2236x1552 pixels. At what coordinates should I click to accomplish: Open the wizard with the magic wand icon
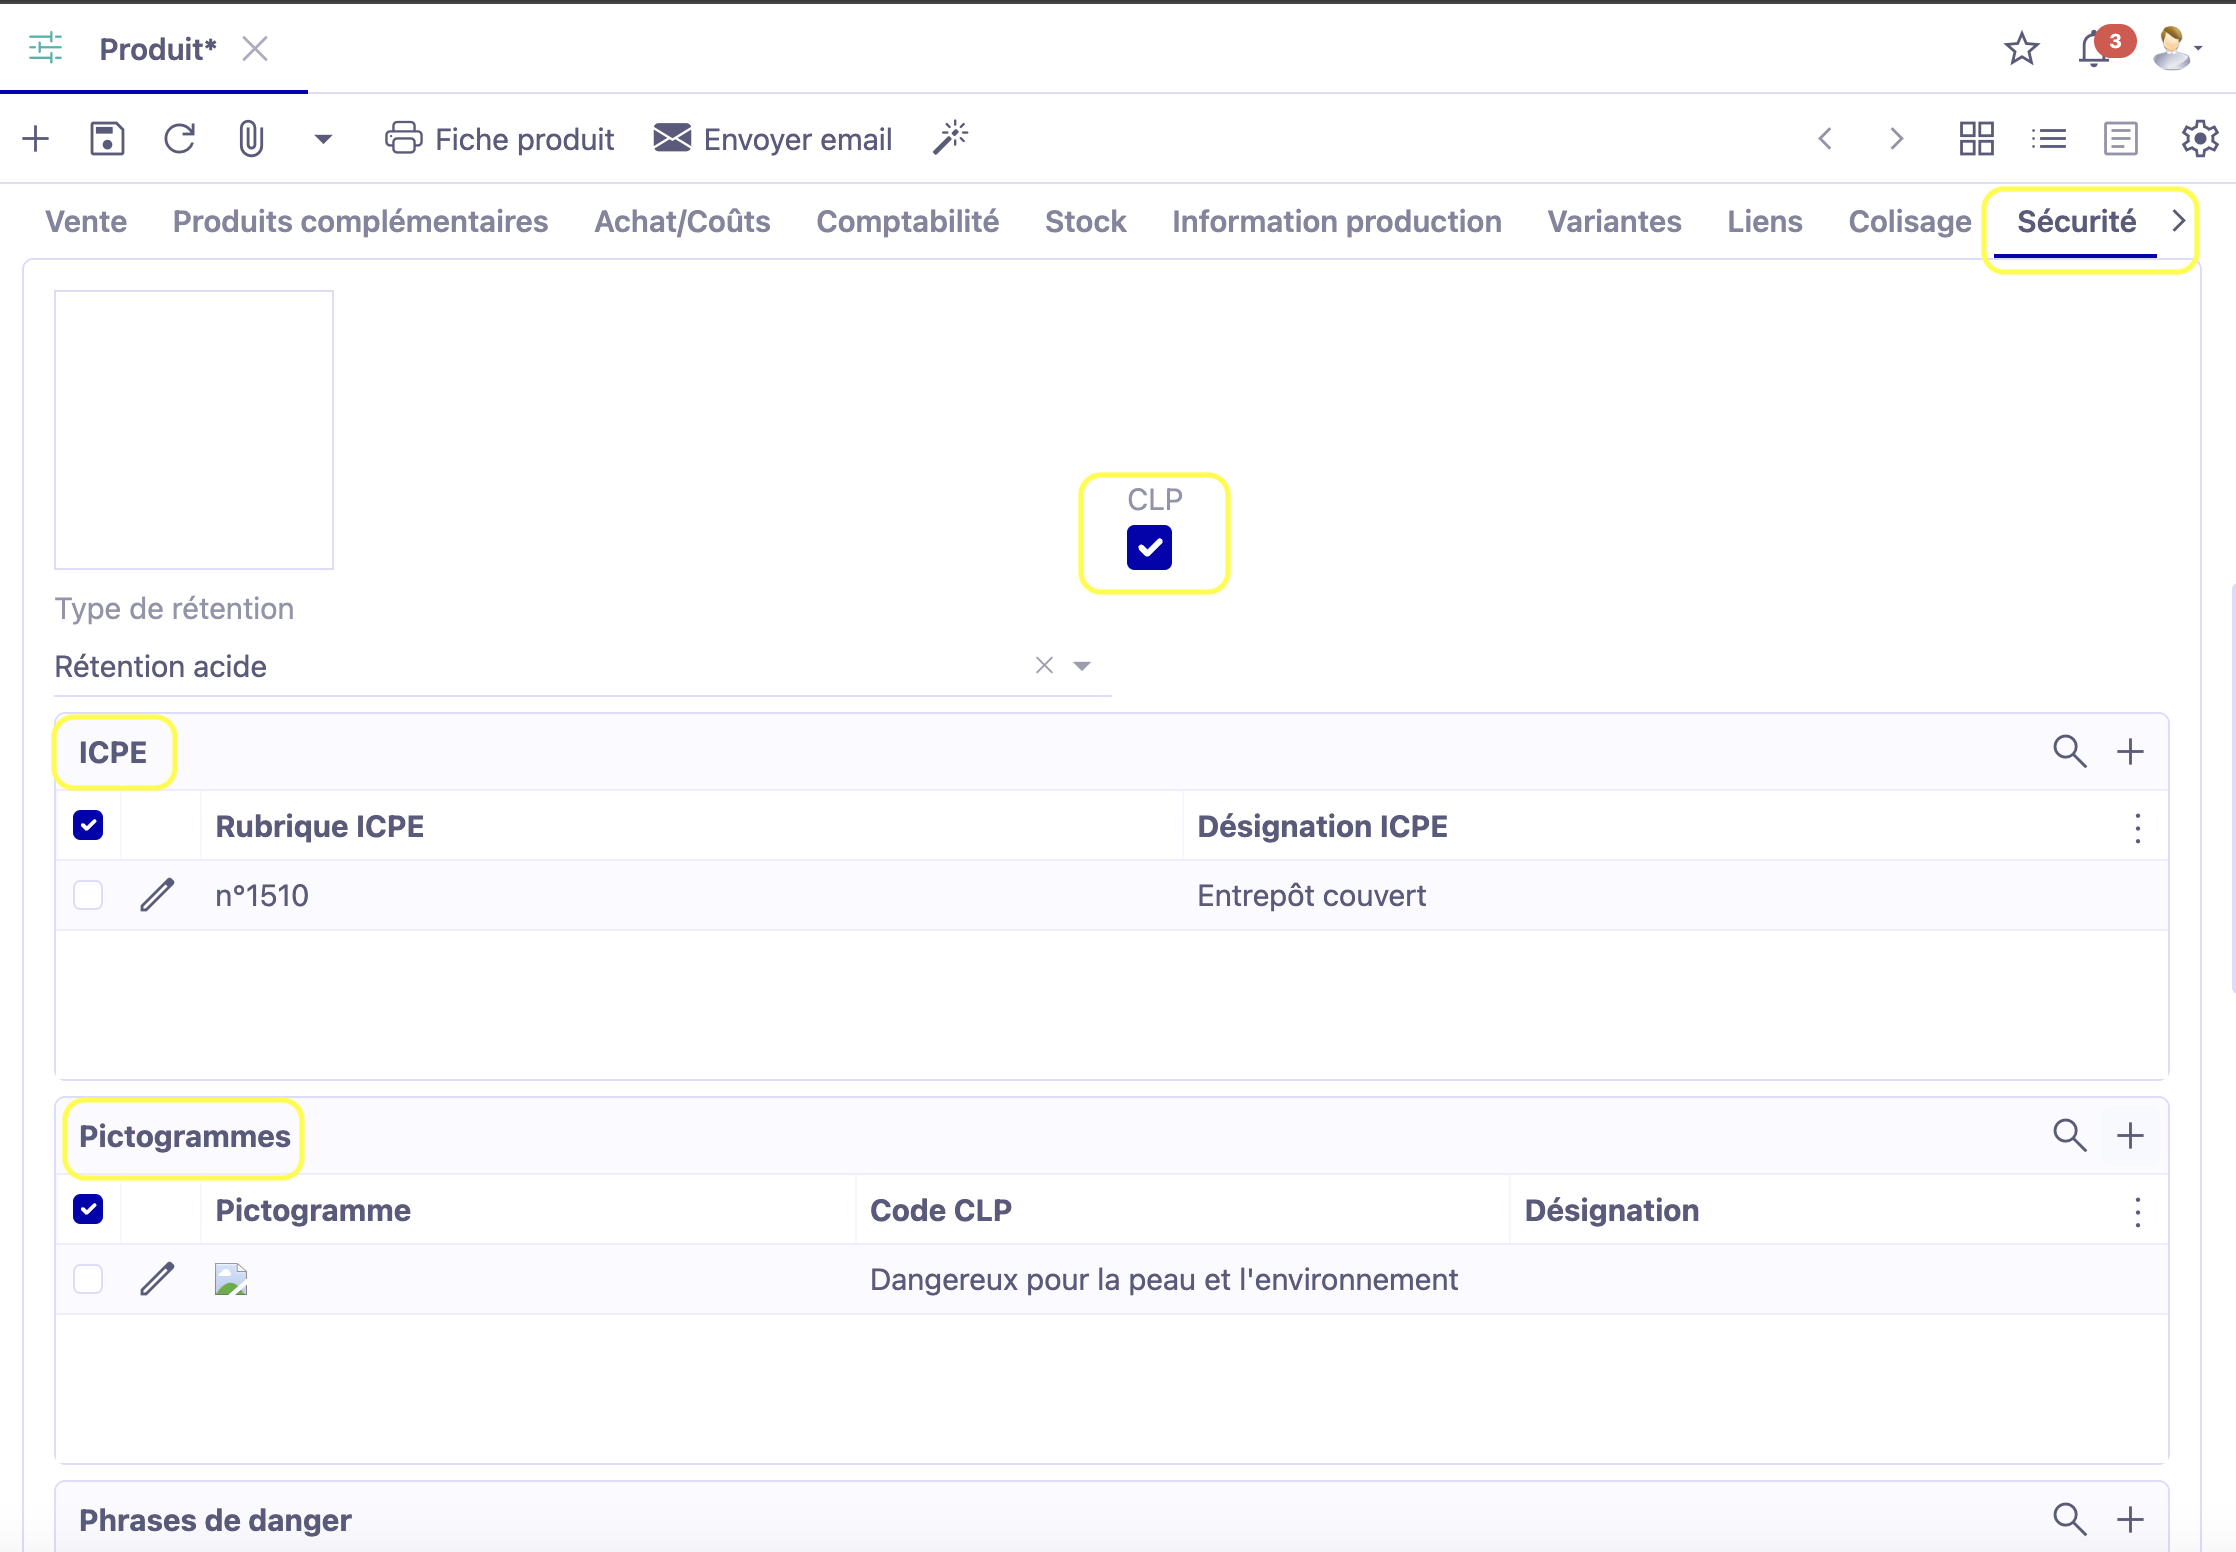click(949, 138)
